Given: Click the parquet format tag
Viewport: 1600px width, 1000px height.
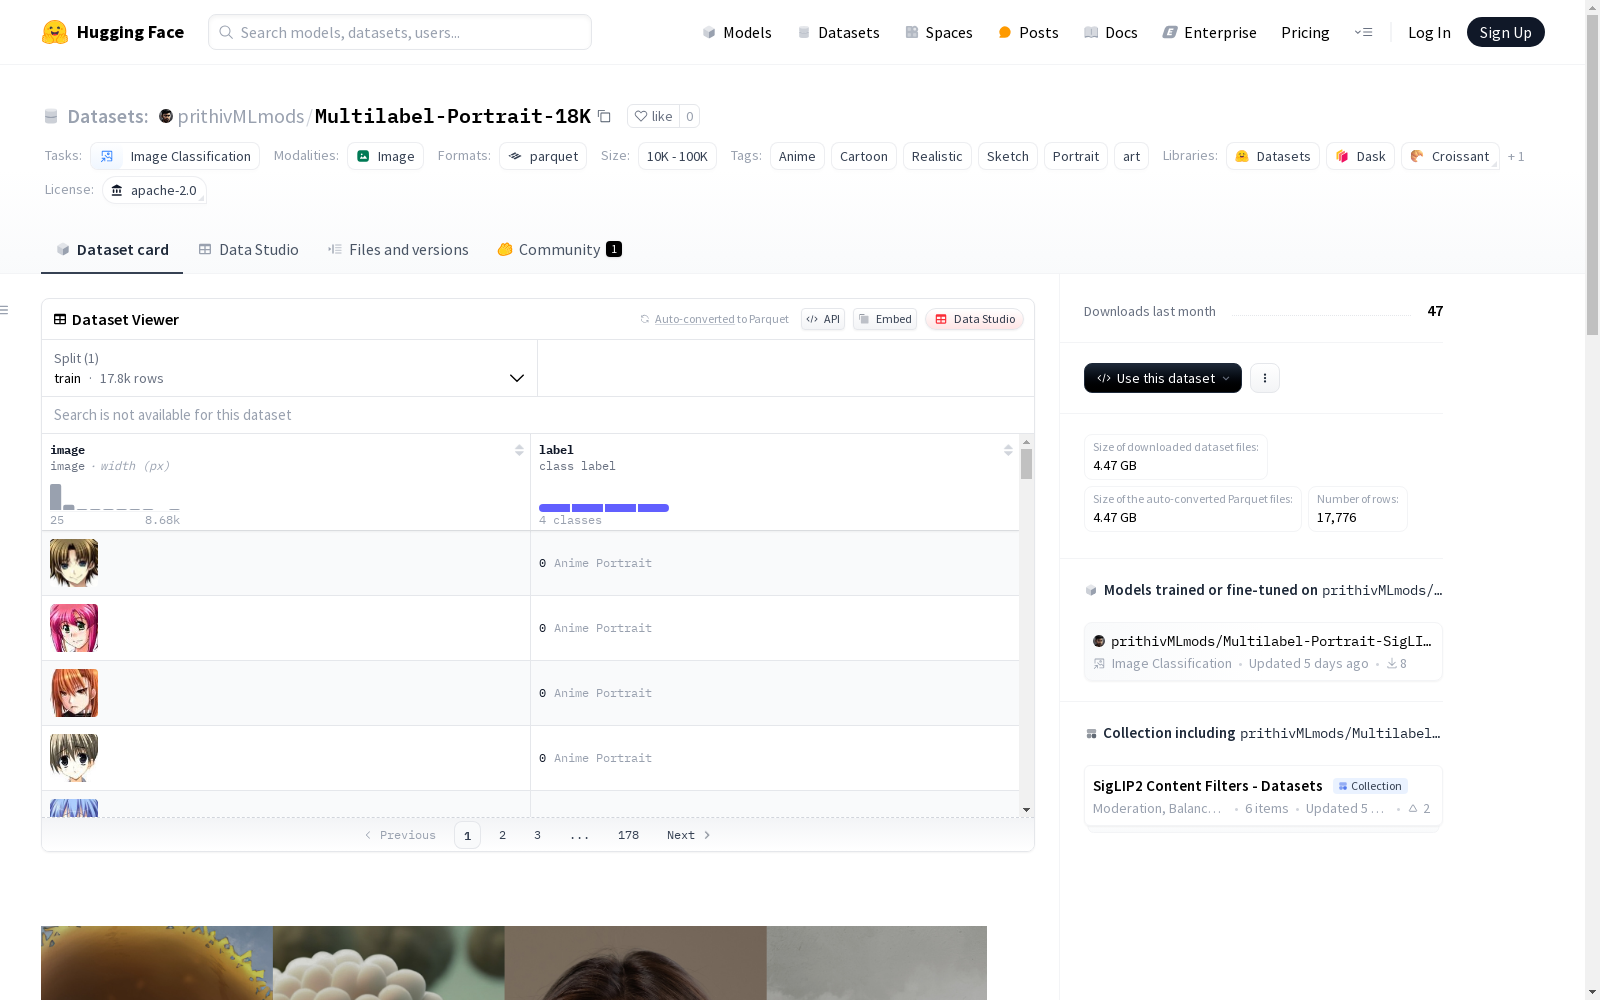Looking at the screenshot, I should (543, 156).
